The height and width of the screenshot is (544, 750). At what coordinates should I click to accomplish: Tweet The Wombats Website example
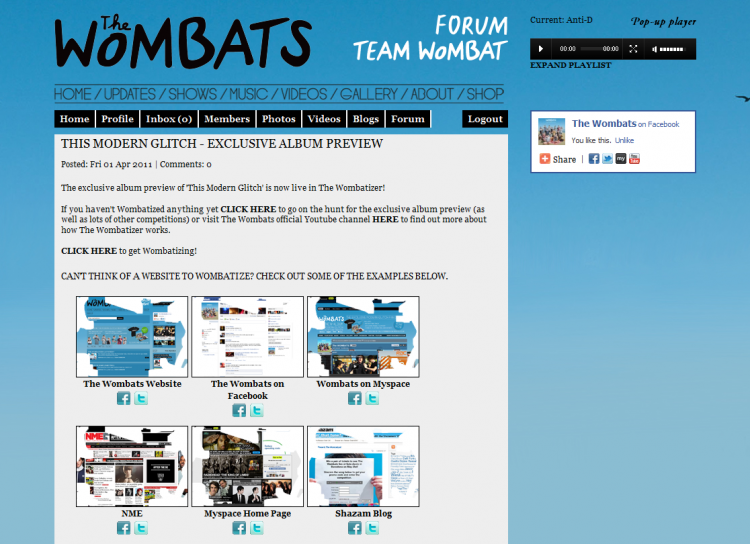coord(141,398)
